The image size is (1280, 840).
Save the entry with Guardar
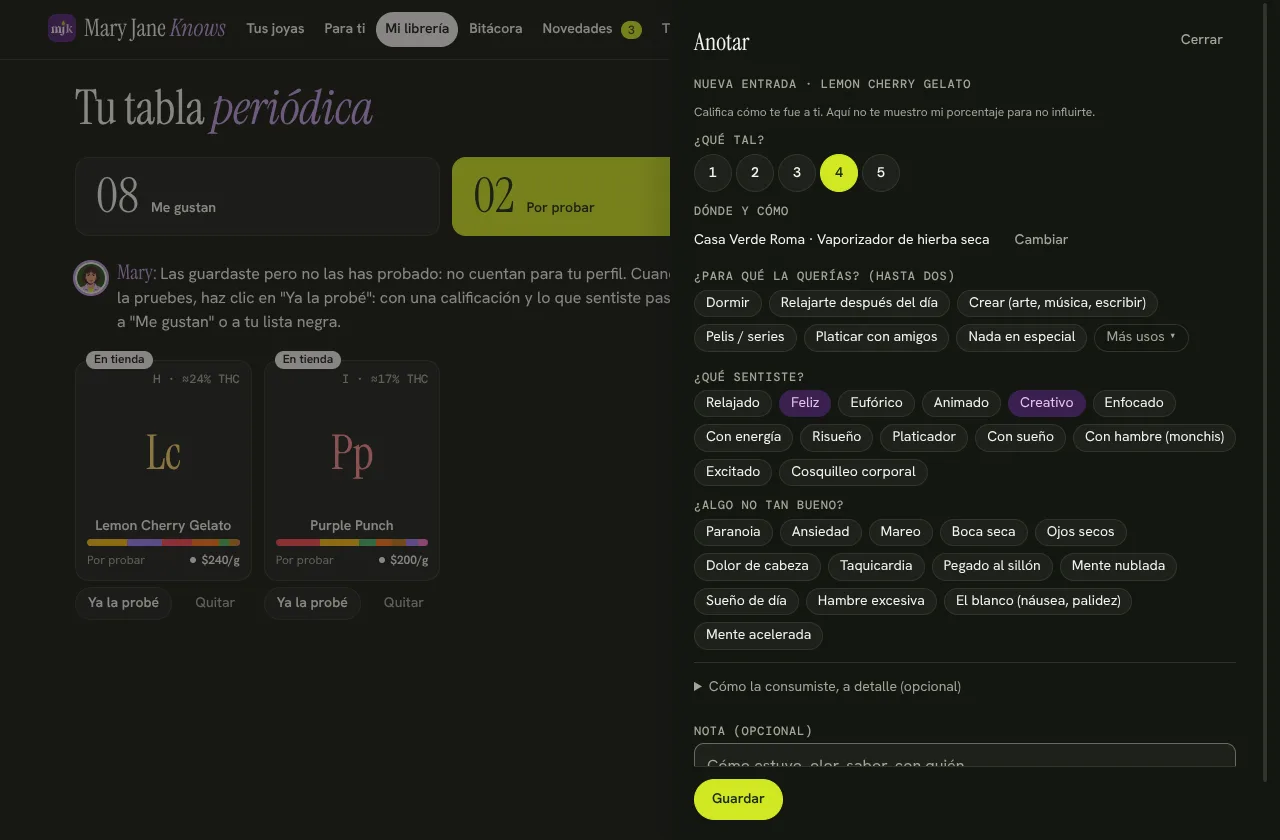click(738, 799)
